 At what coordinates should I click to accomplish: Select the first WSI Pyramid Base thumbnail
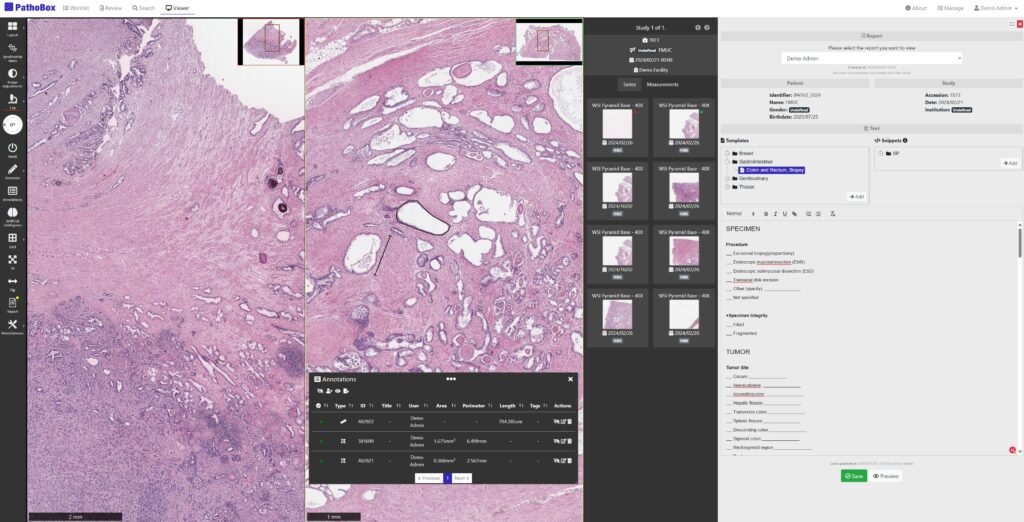coord(617,123)
